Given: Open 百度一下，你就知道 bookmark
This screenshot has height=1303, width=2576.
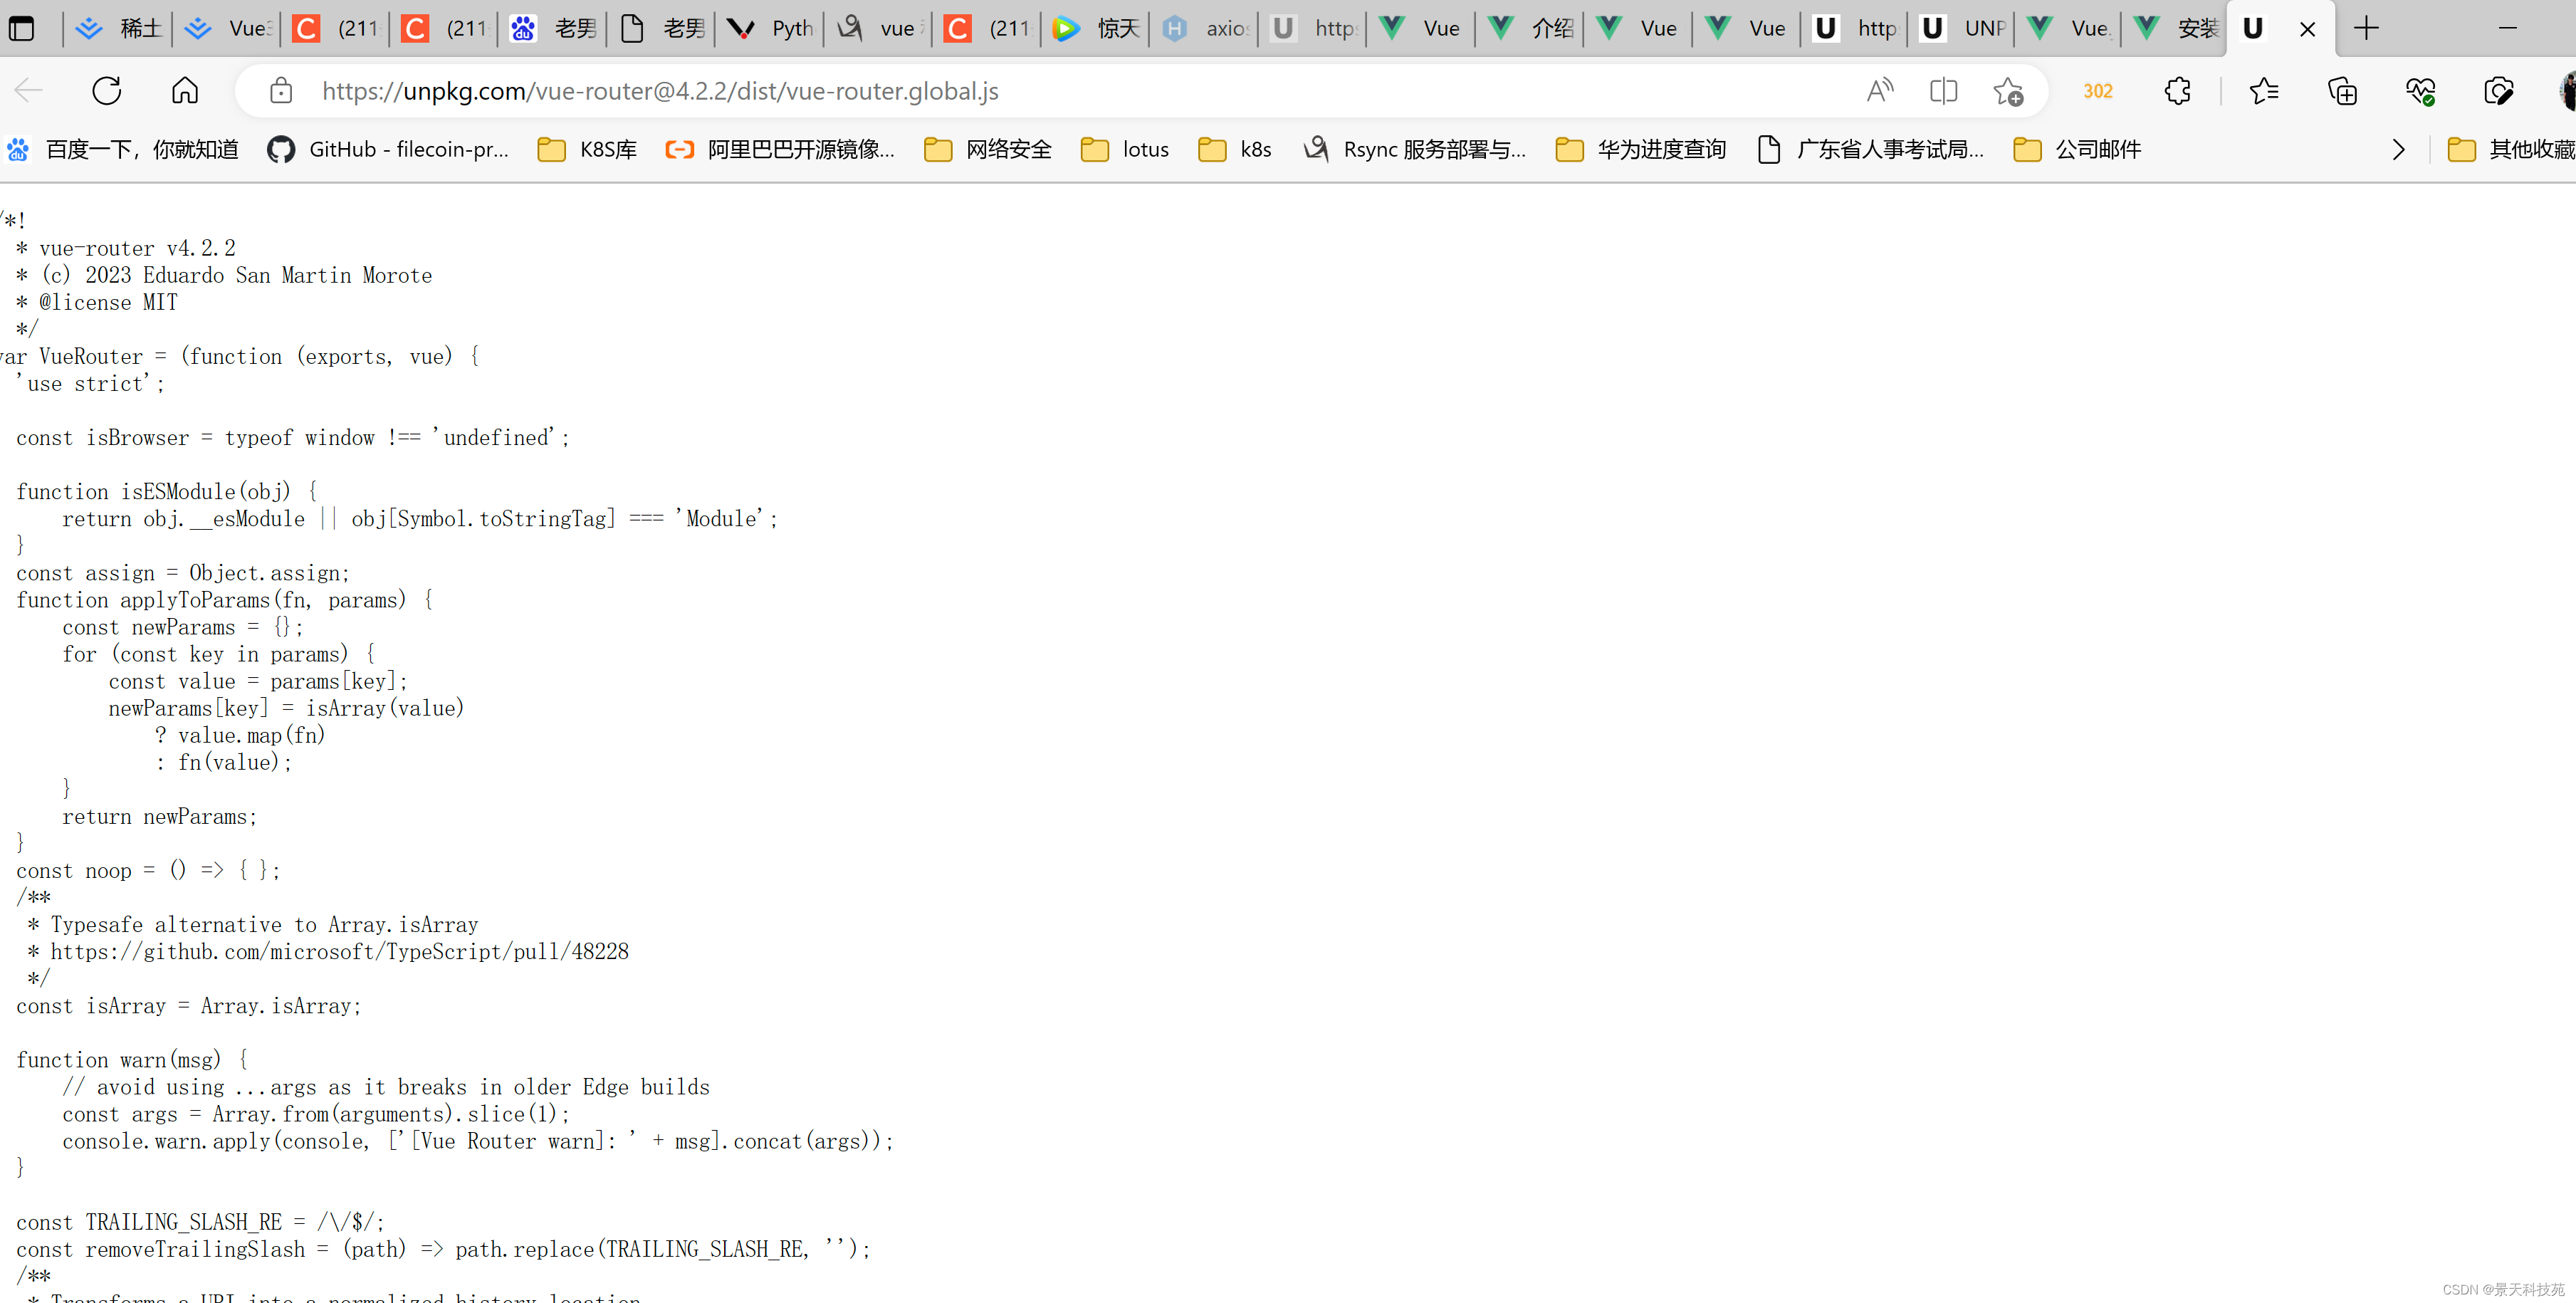Looking at the screenshot, I should (123, 150).
